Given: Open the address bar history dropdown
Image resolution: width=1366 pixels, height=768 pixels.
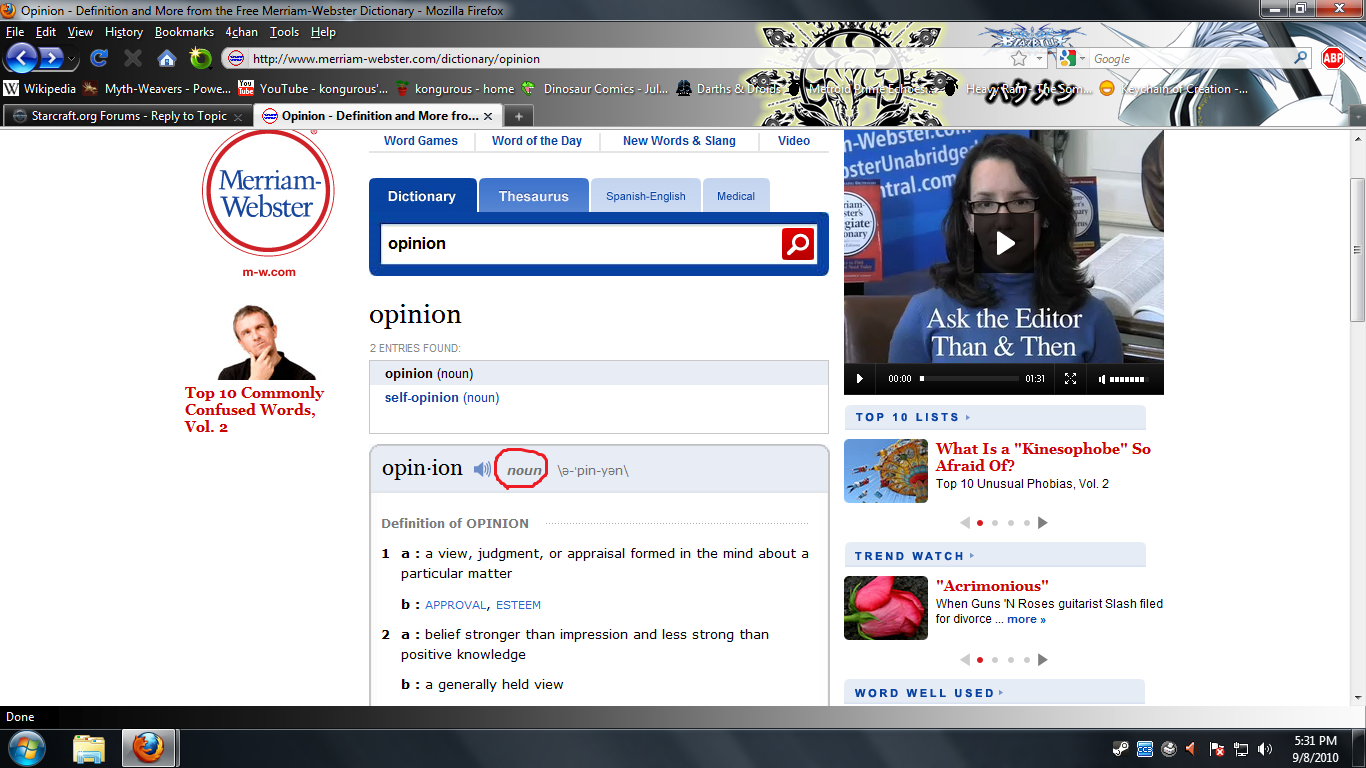Looking at the screenshot, I should pyautogui.click(x=1040, y=59).
